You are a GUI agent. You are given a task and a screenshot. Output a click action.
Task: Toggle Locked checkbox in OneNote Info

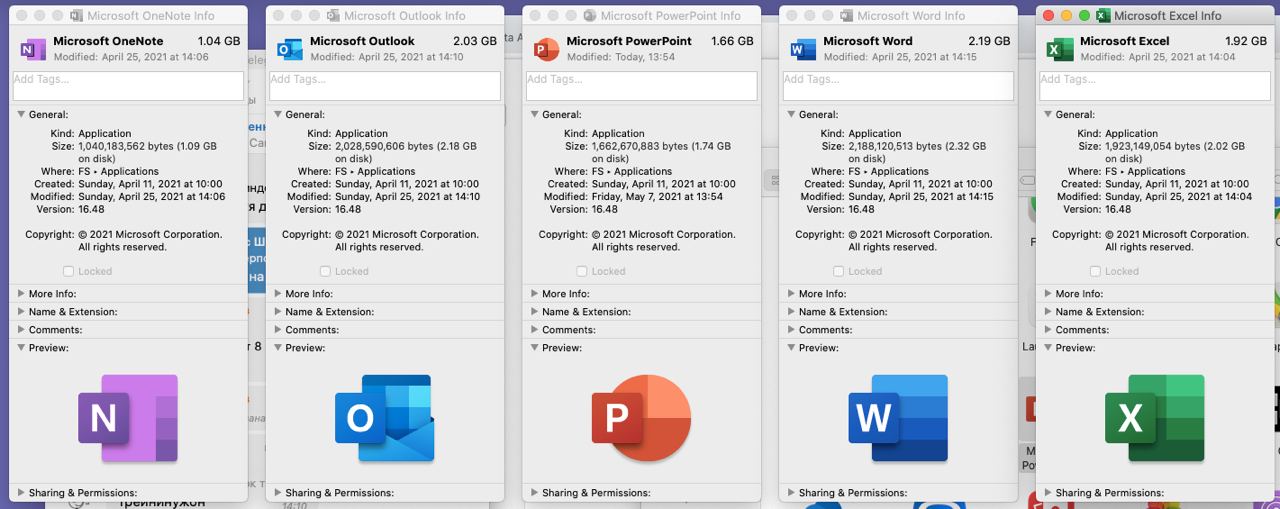(x=68, y=271)
